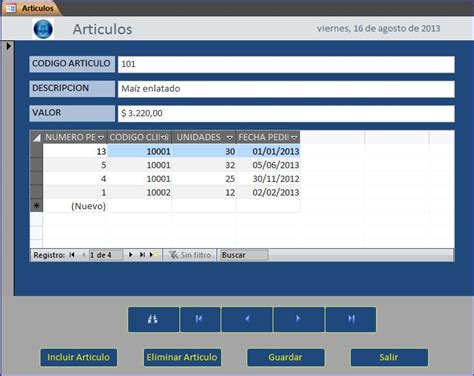Click the blue previous record button
Image resolution: width=474 pixels, height=376 pixels.
click(247, 319)
